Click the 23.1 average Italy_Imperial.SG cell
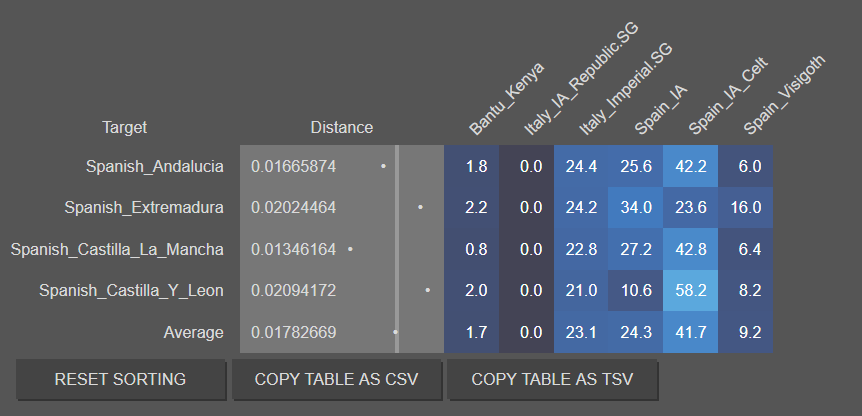The width and height of the screenshot is (862, 416). point(581,332)
